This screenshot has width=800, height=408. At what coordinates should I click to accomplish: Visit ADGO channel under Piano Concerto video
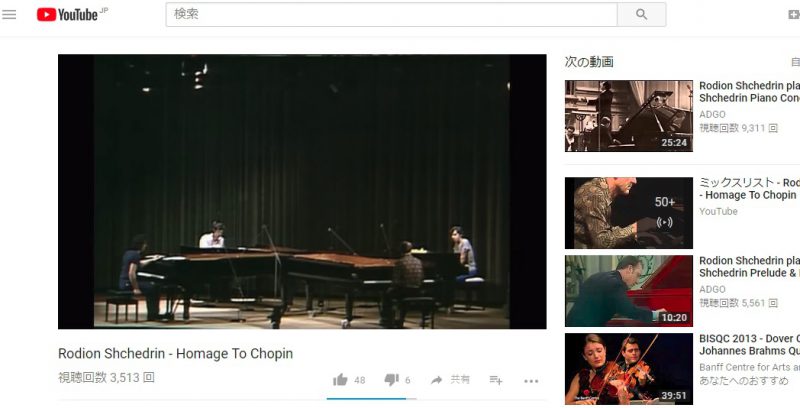point(712,114)
